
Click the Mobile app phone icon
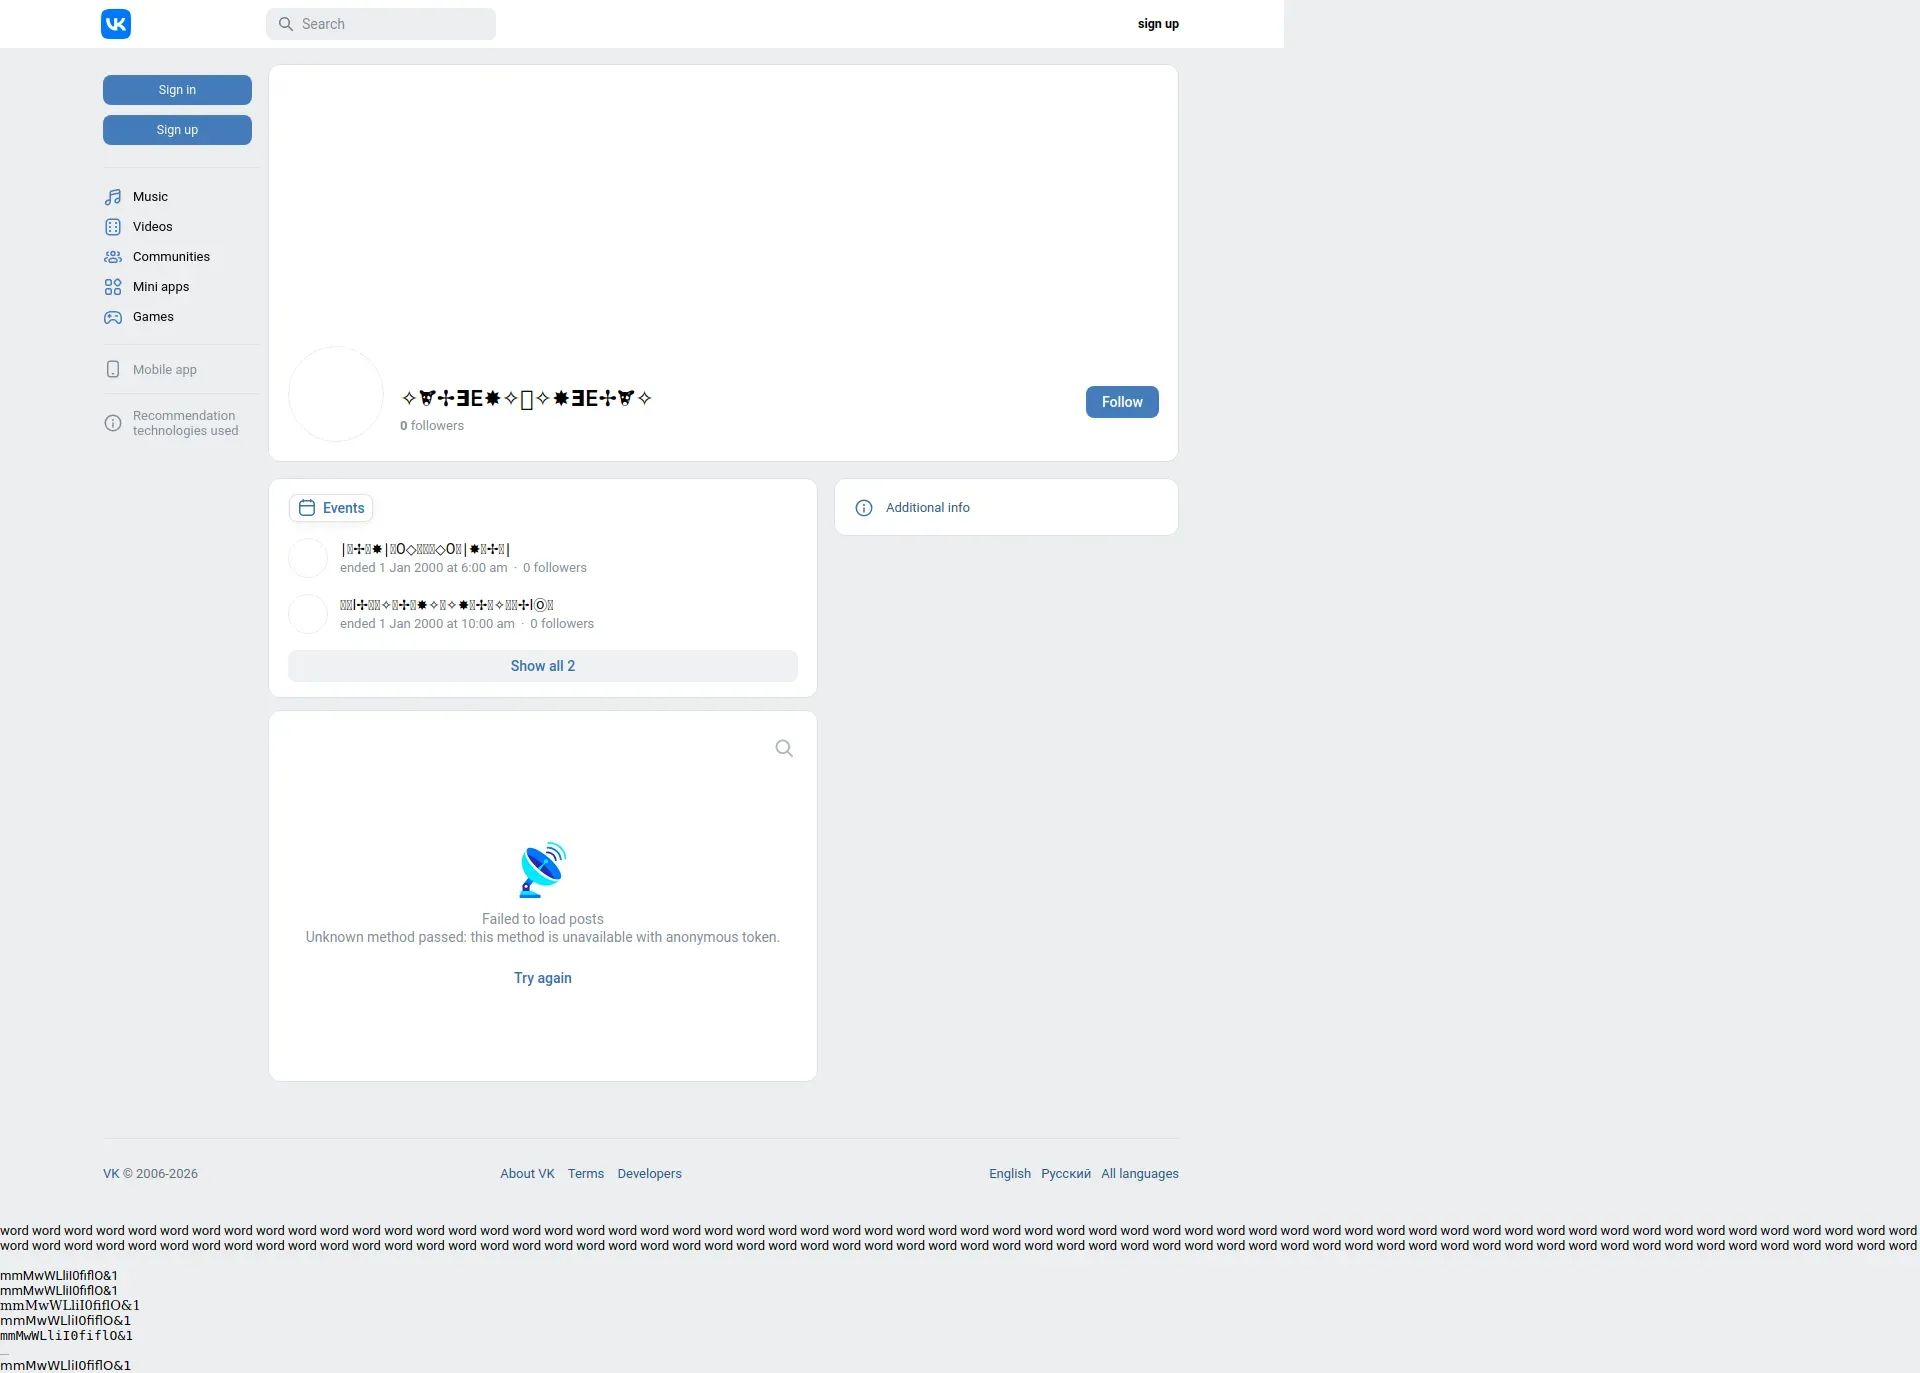coord(113,370)
